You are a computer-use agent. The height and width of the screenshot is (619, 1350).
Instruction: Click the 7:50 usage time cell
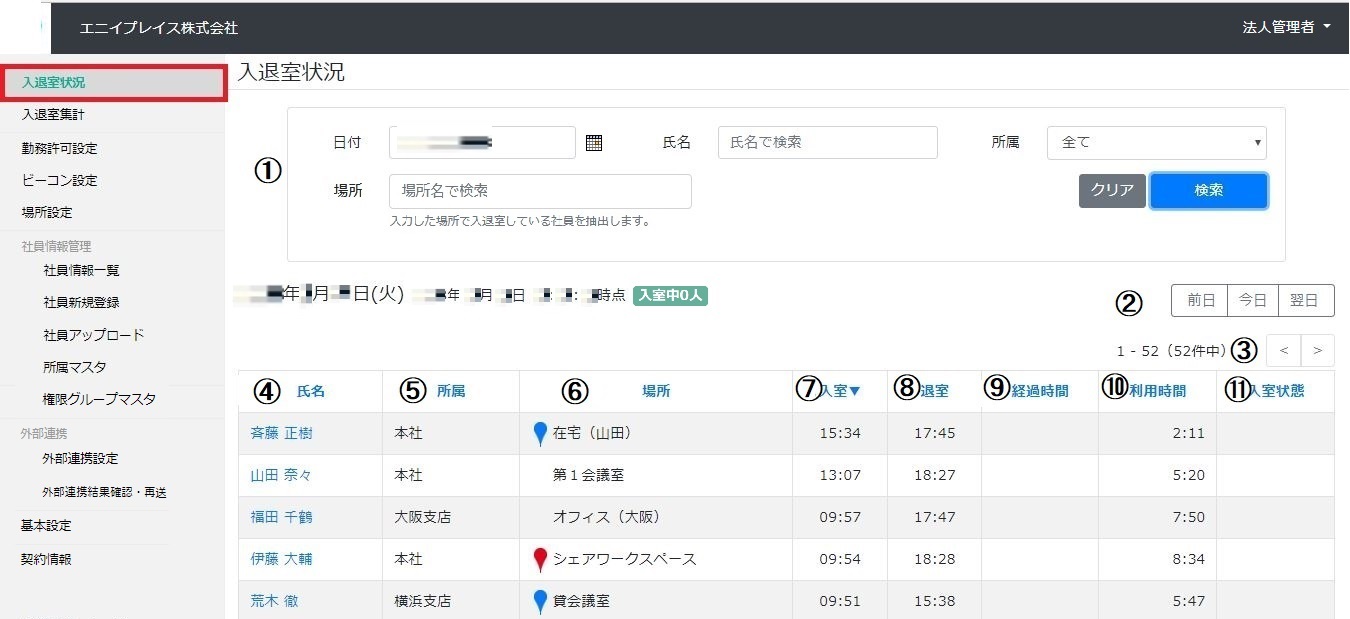[1188, 518]
